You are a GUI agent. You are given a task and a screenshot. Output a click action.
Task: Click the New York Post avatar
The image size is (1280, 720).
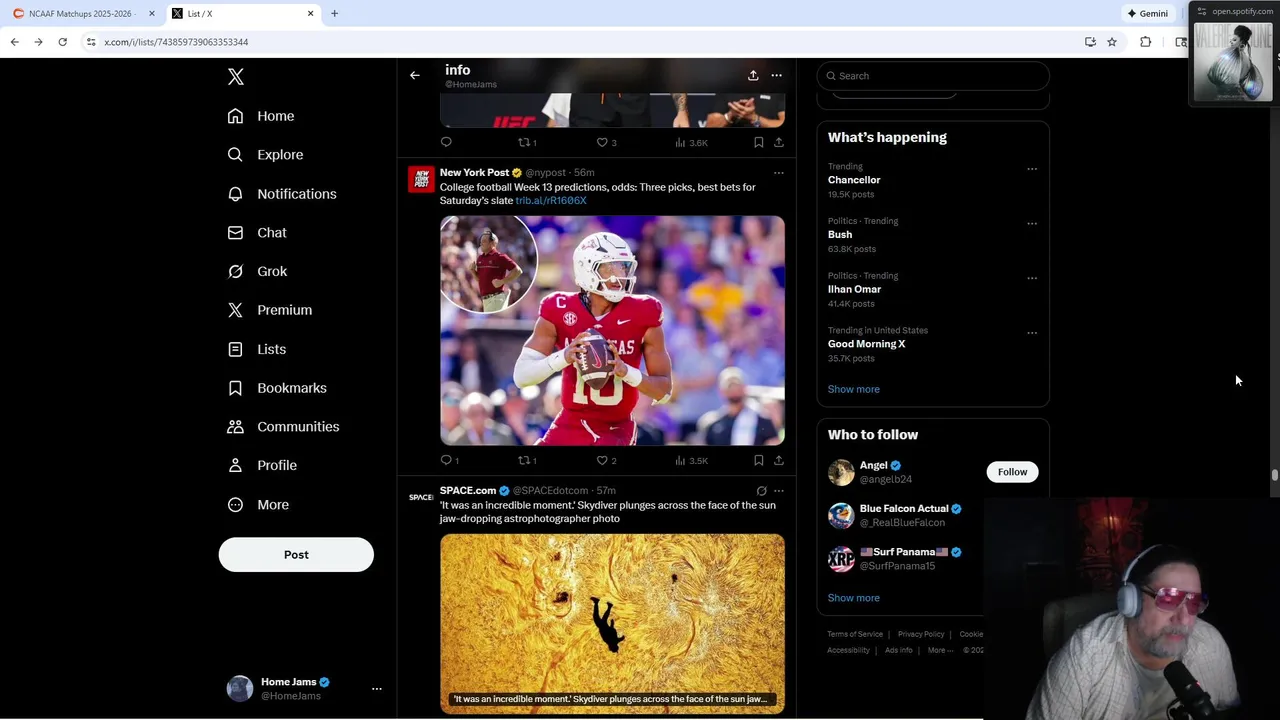coord(421,180)
